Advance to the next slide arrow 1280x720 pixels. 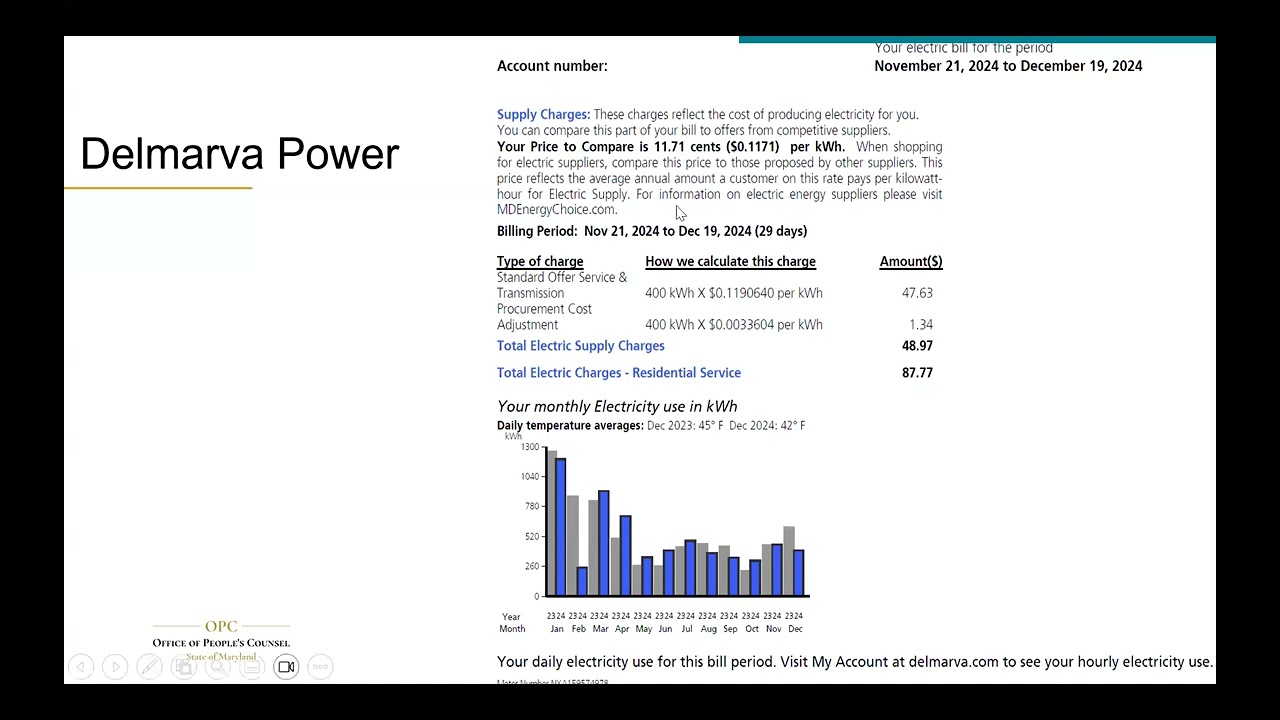115,667
